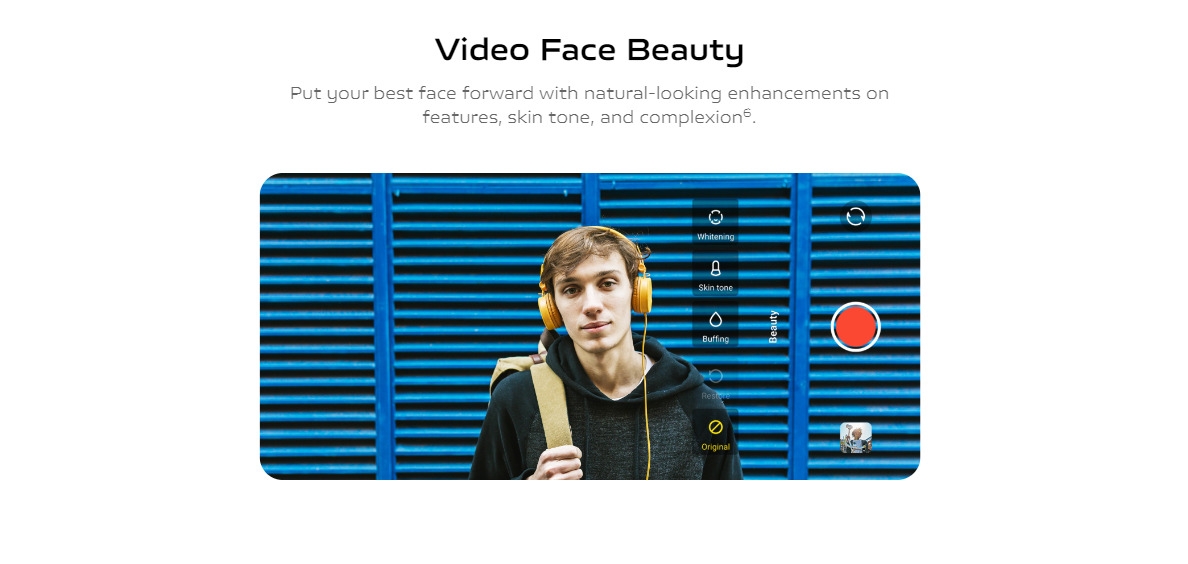Click the dimmed Restore circular arrow icon

715,376
